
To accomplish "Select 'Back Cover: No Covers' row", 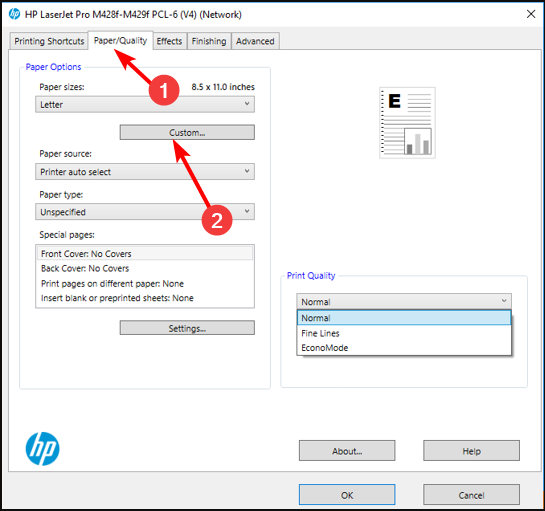I will tap(145, 268).
